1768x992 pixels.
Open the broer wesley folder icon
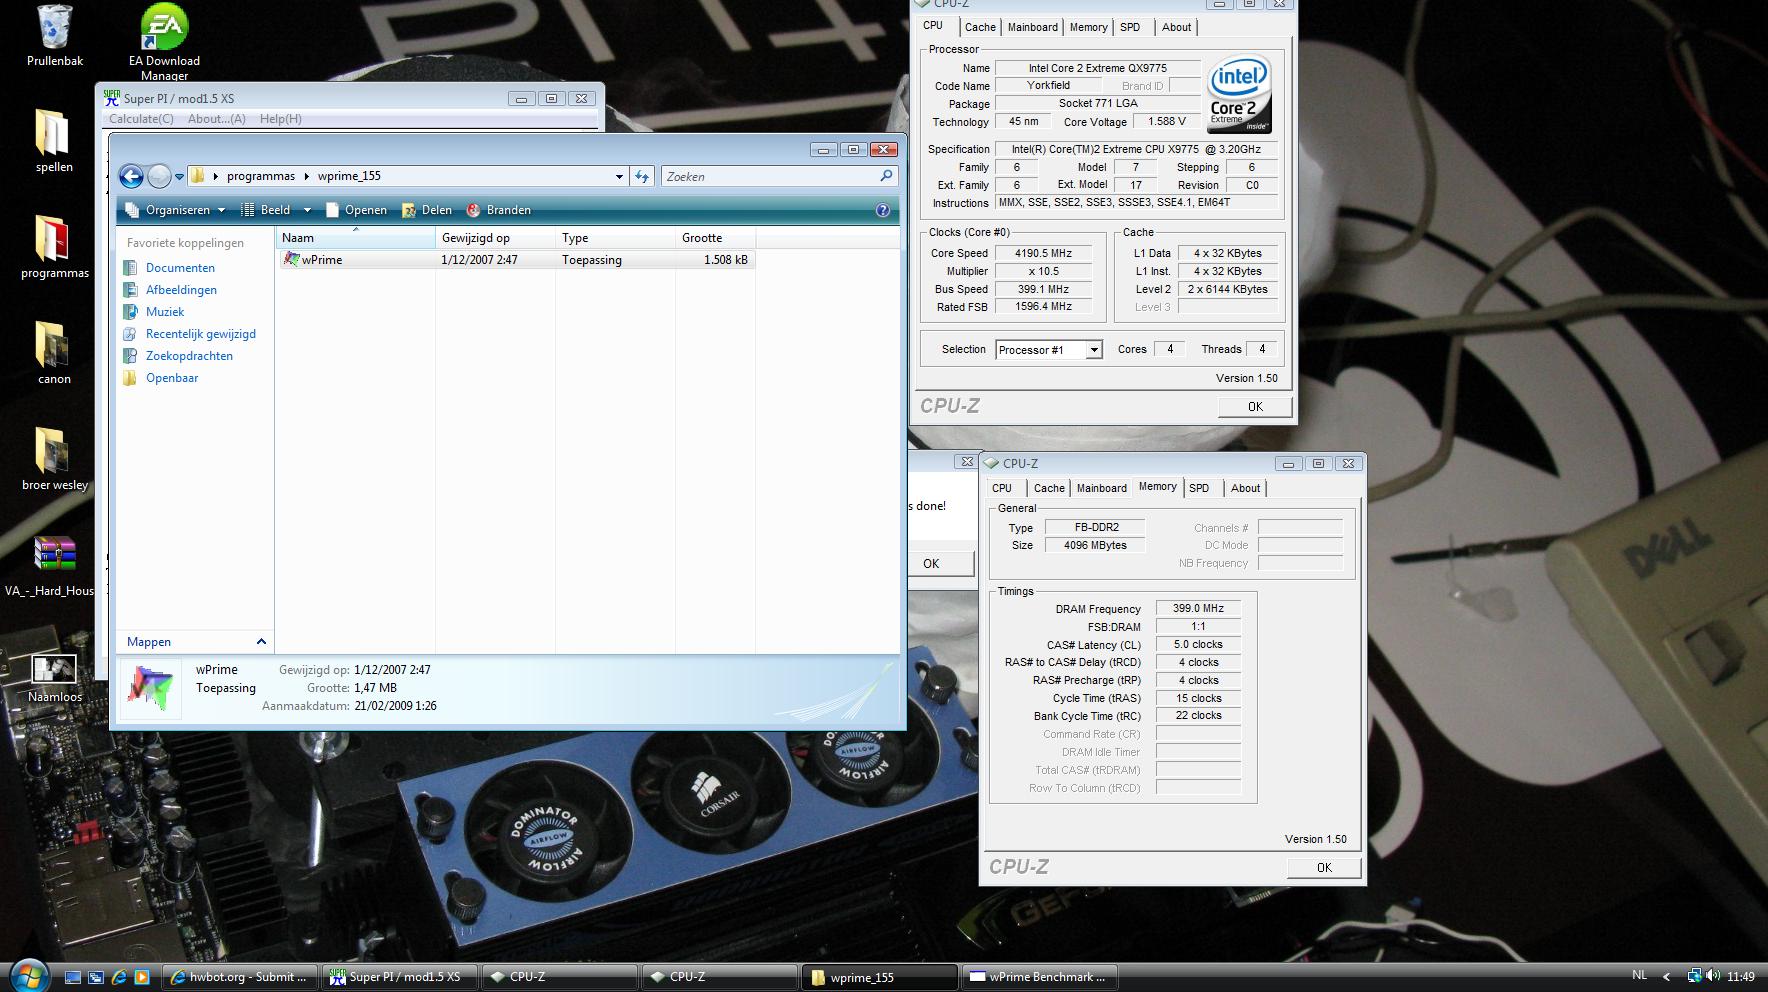(x=53, y=451)
